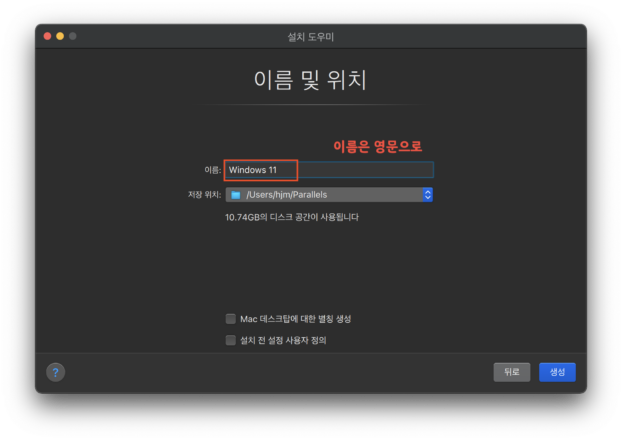Click the 이름 및 위치 heading
The width and height of the screenshot is (622, 440).
point(310,79)
